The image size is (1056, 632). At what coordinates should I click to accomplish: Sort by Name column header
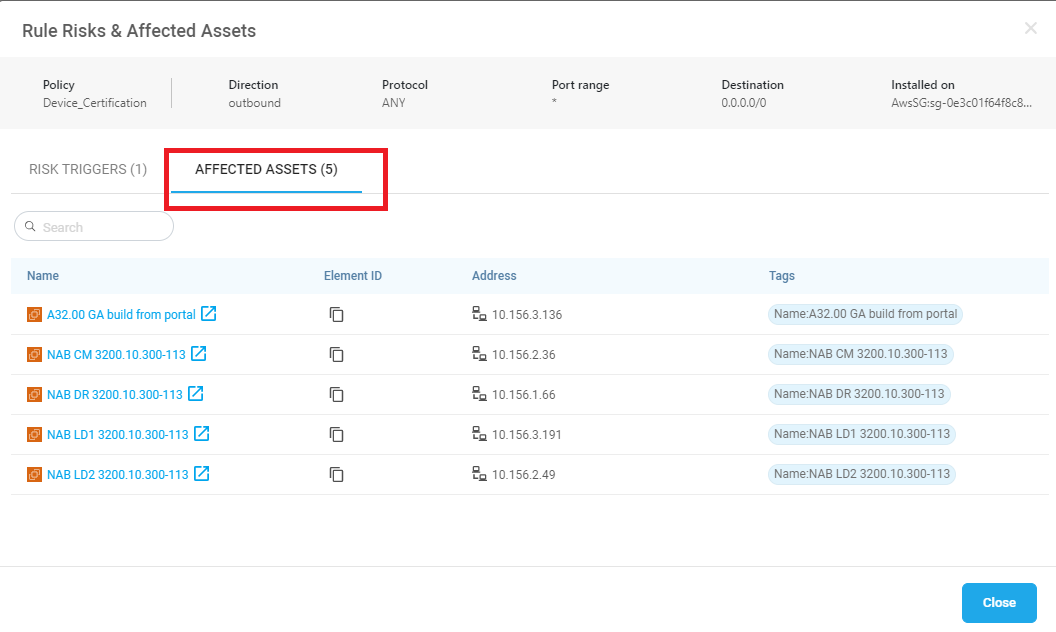pyautogui.click(x=42, y=276)
